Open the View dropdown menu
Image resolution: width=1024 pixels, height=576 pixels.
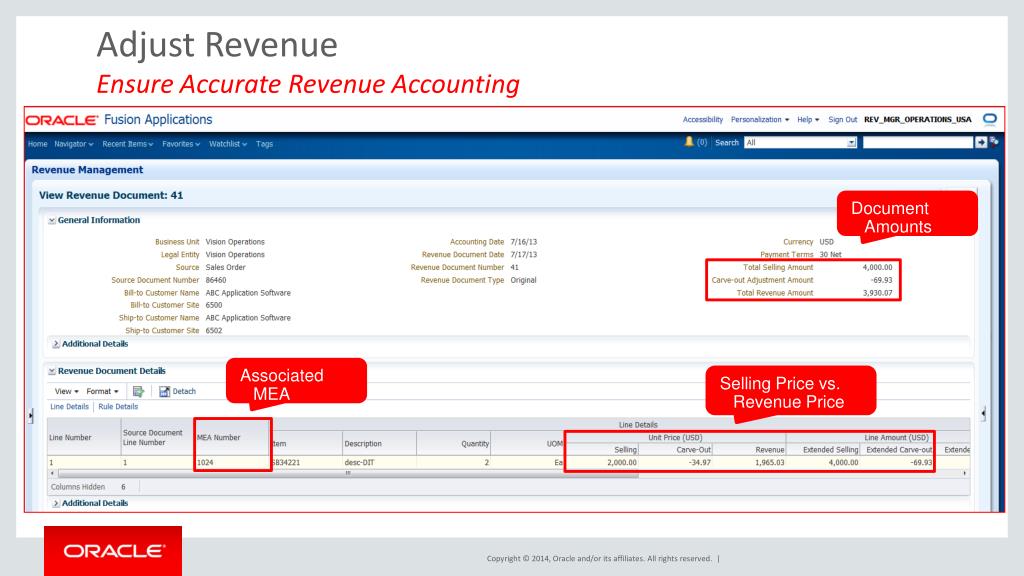click(x=67, y=391)
